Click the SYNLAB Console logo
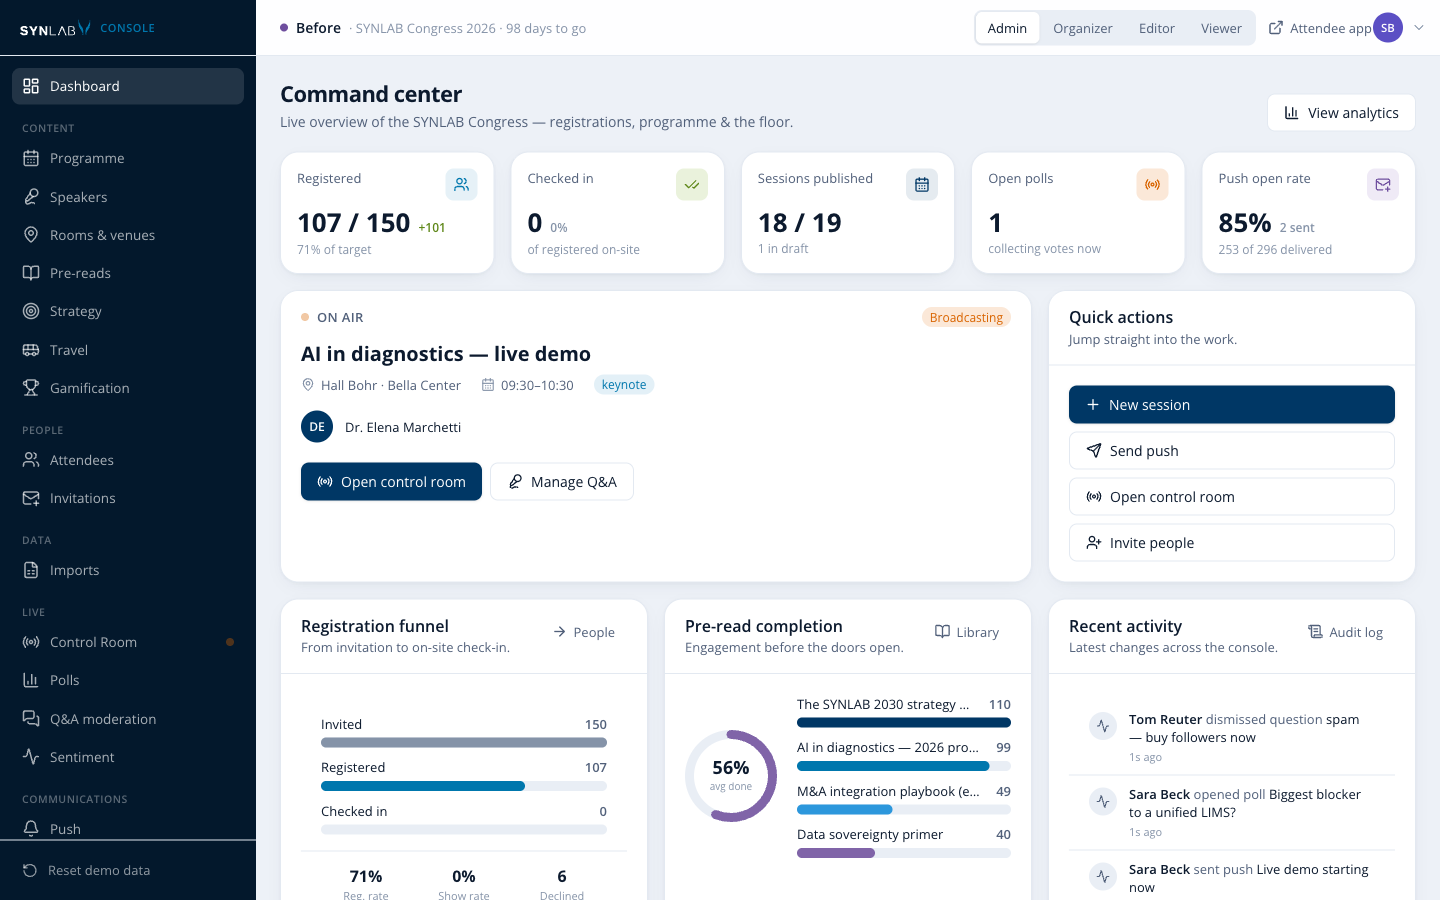Image resolution: width=1440 pixels, height=900 pixels. click(x=88, y=28)
